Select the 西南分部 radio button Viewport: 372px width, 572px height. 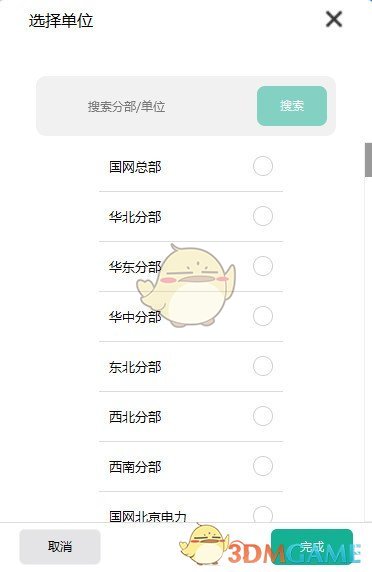point(263,466)
